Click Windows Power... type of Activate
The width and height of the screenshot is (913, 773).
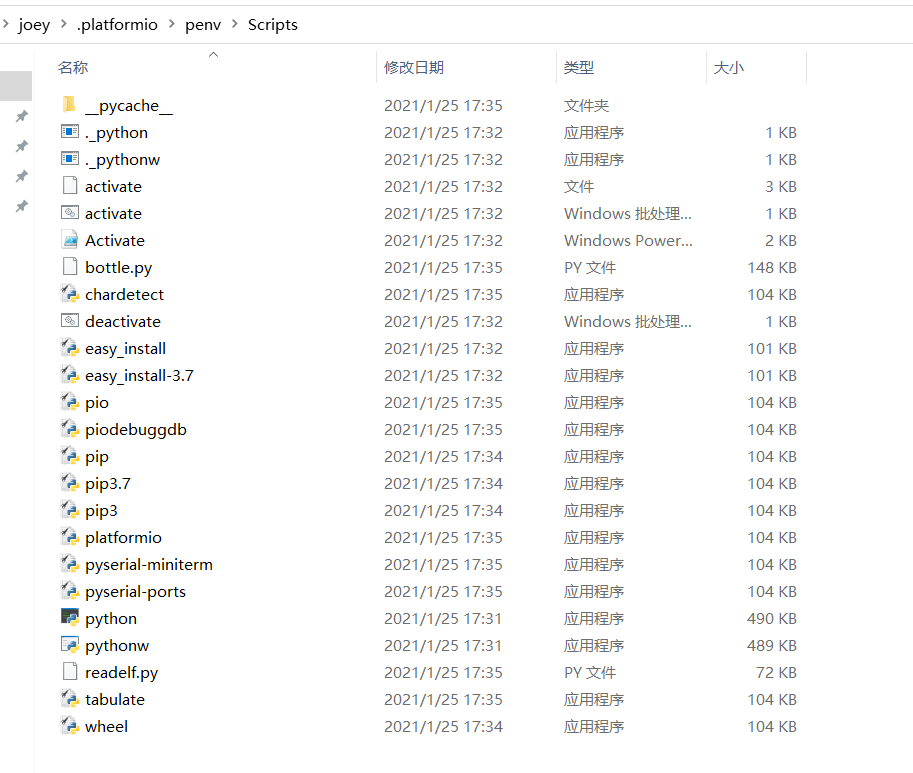point(628,241)
